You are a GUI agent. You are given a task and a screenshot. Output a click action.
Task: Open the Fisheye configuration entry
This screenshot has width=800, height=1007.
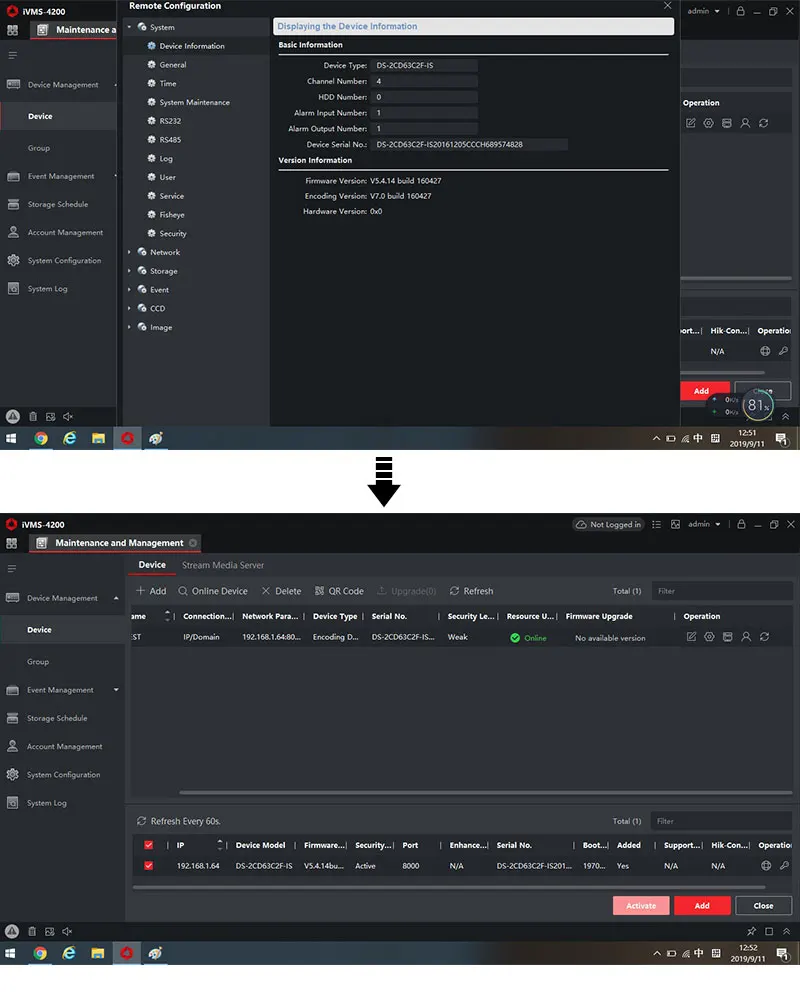click(171, 215)
